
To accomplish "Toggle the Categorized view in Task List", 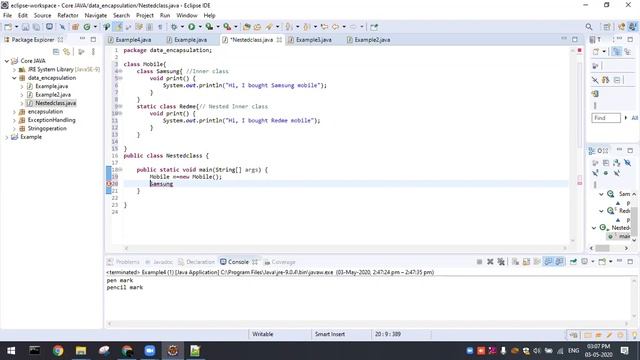I will click(x=617, y=51).
